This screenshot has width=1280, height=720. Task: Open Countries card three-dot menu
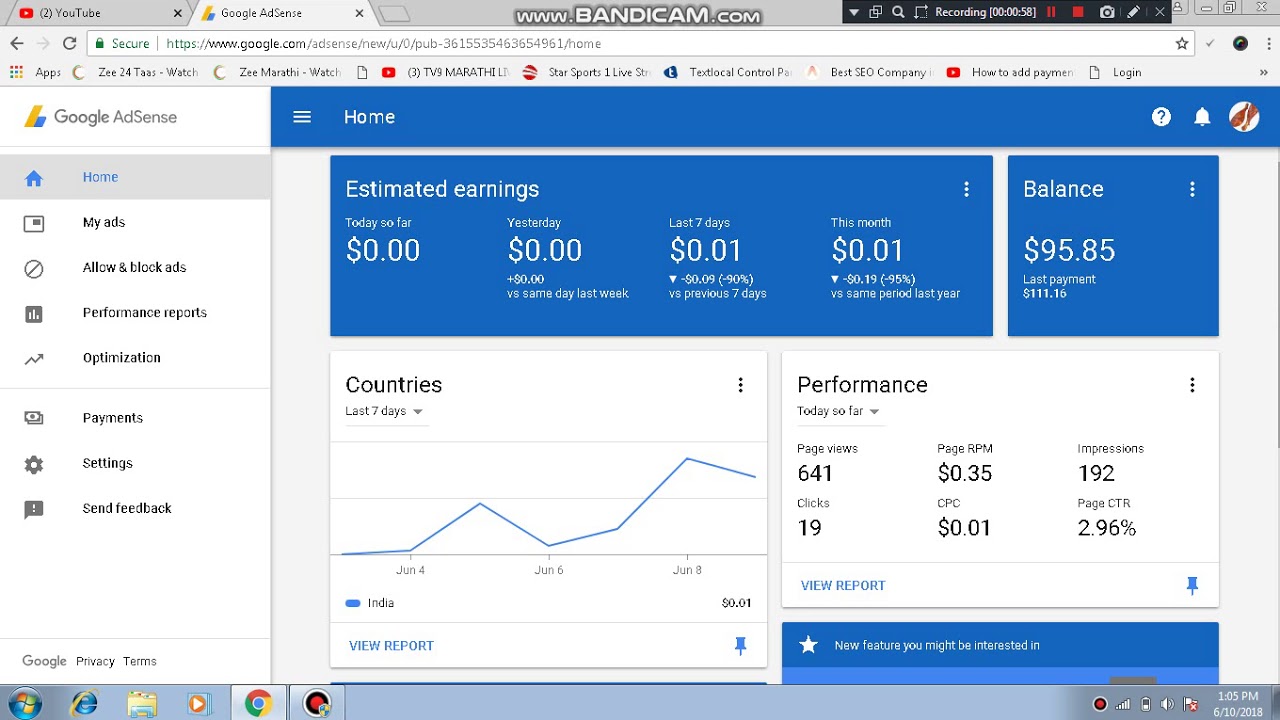tap(740, 385)
